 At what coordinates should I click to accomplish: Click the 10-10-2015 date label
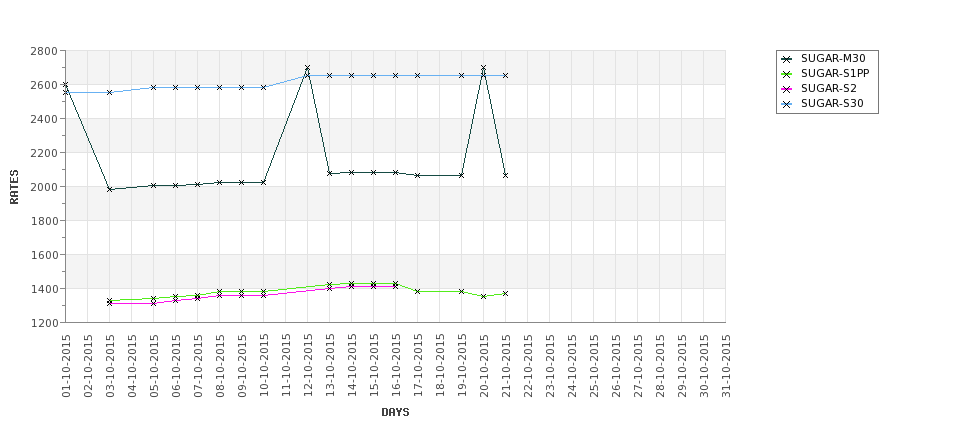(264, 366)
